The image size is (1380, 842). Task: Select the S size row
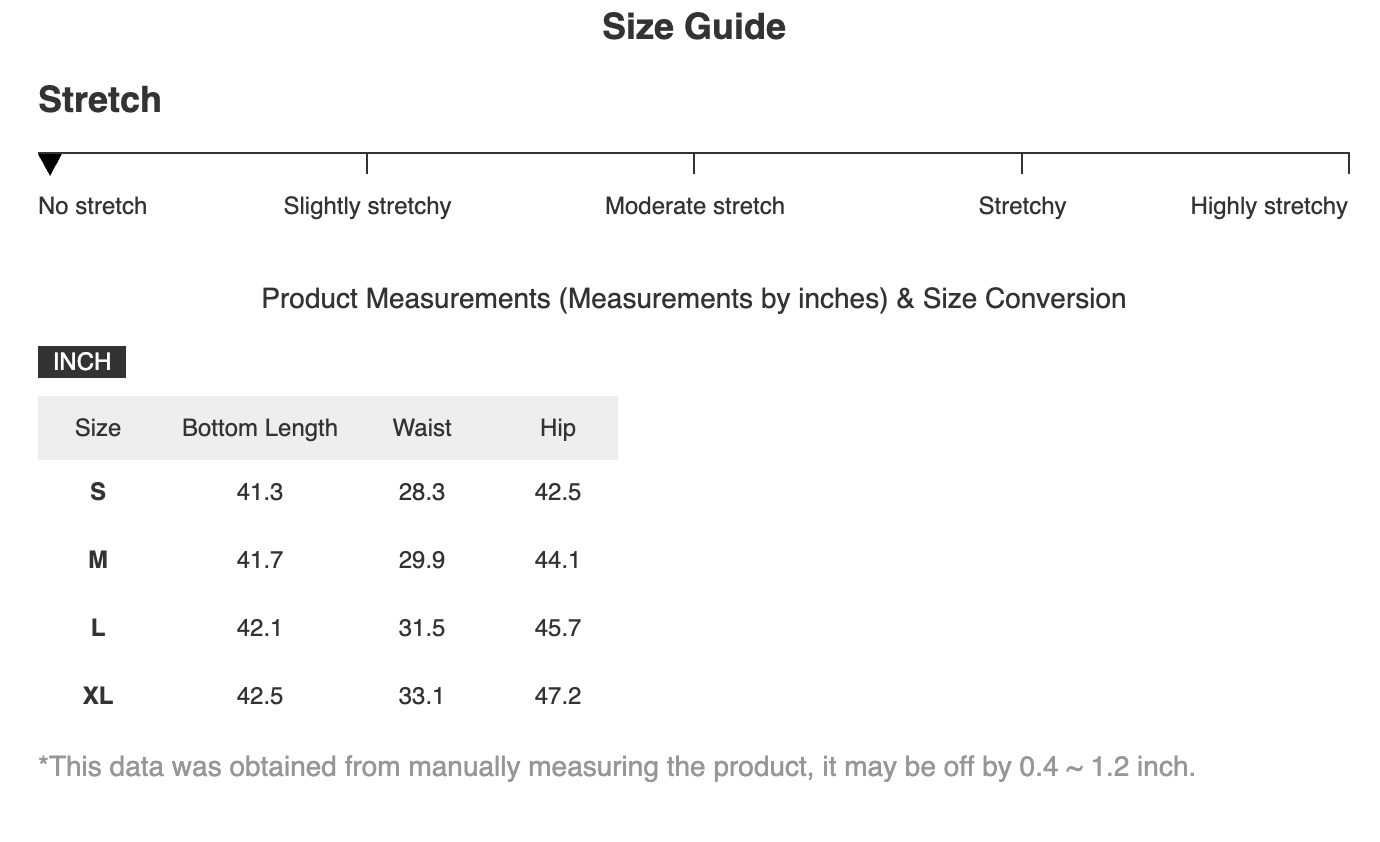coord(328,492)
